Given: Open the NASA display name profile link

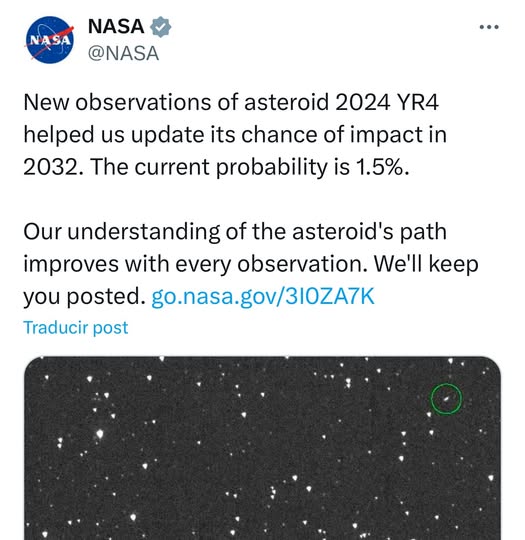Looking at the screenshot, I should tap(116, 27).
